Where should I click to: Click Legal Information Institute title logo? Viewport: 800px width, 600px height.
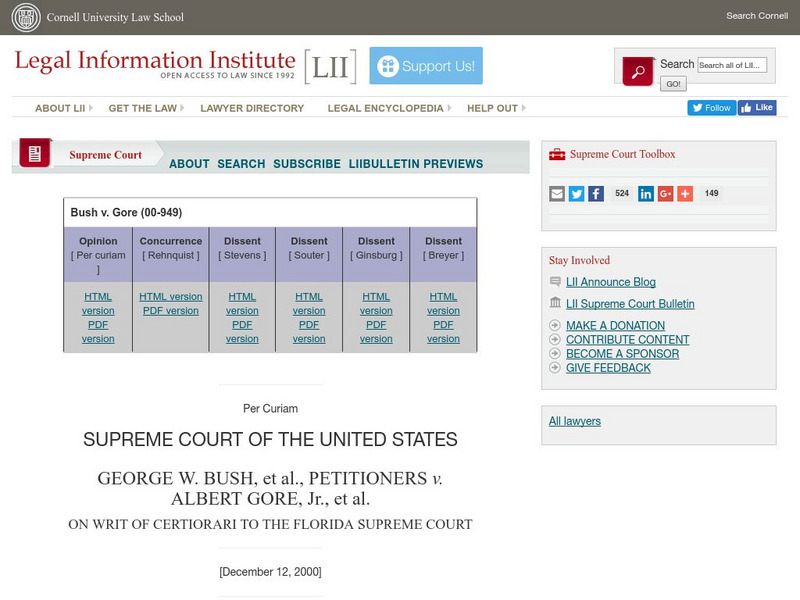click(x=155, y=63)
